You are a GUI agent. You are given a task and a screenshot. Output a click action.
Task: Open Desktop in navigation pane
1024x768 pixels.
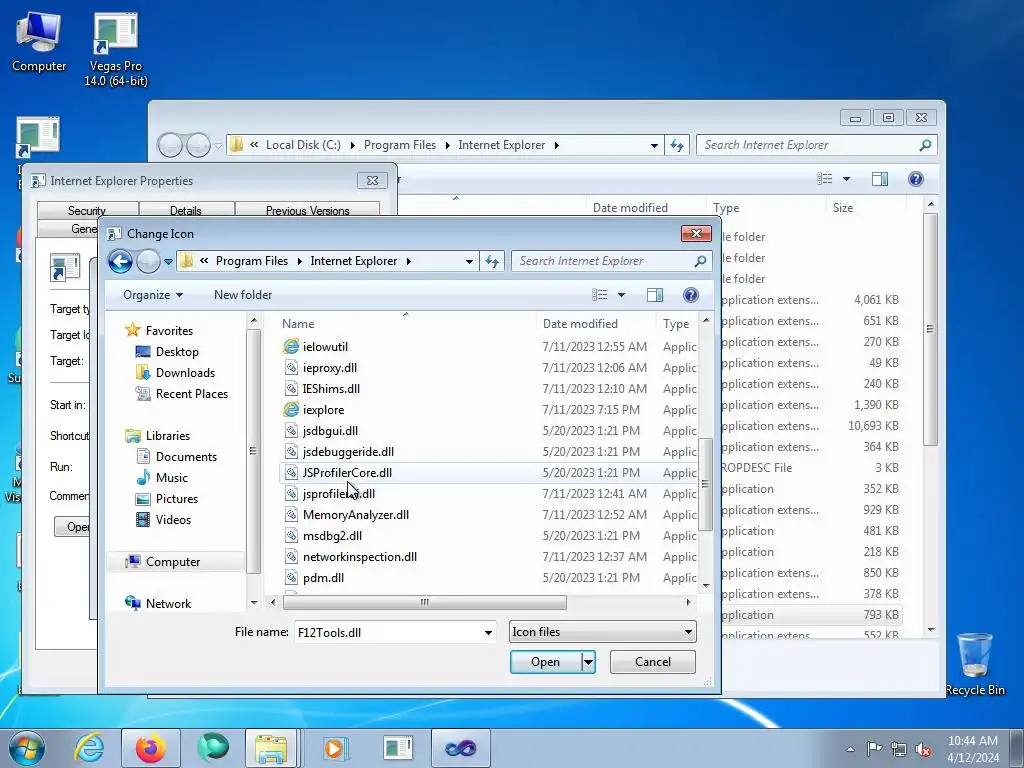[x=177, y=351]
